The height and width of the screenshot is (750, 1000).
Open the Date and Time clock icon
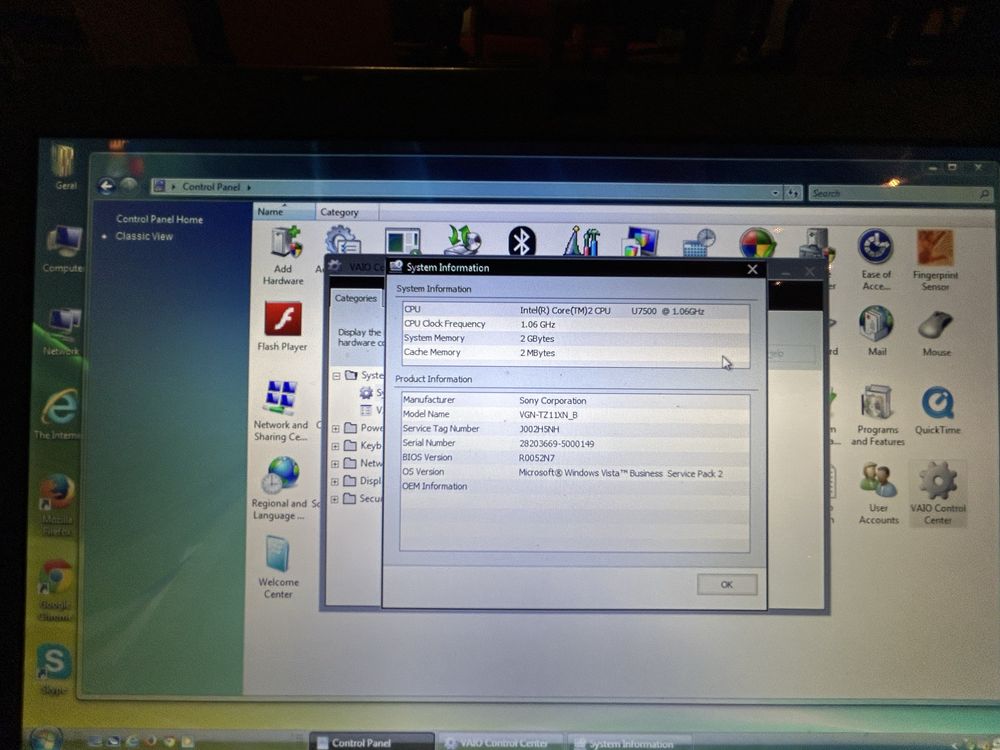point(698,242)
